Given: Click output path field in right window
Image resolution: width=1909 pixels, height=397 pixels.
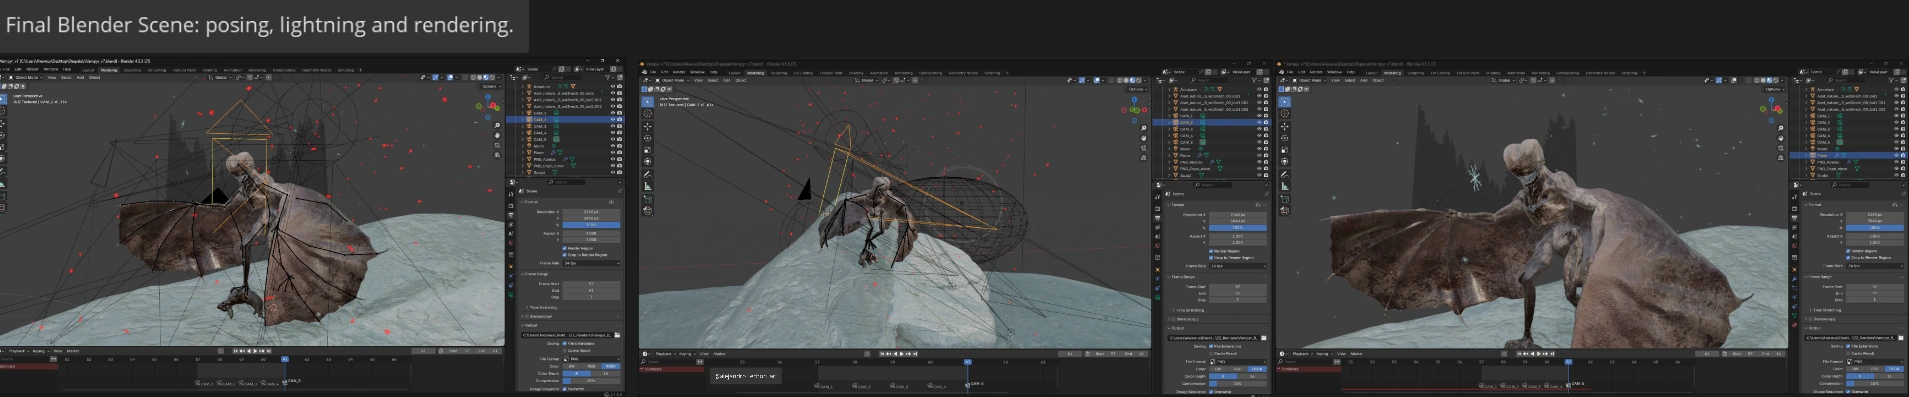Looking at the screenshot, I should [x=1851, y=338].
